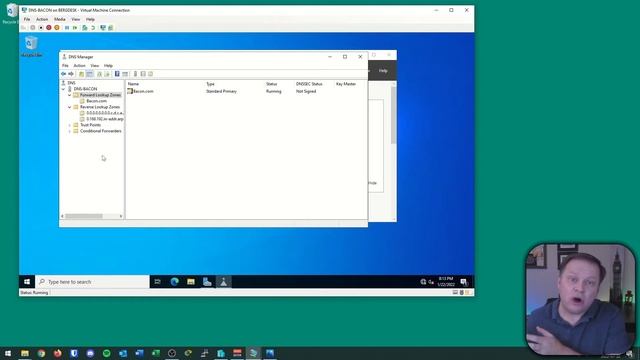Open Server Manager on the VM taskbar
This screenshot has height=360, width=640.
tap(207, 282)
